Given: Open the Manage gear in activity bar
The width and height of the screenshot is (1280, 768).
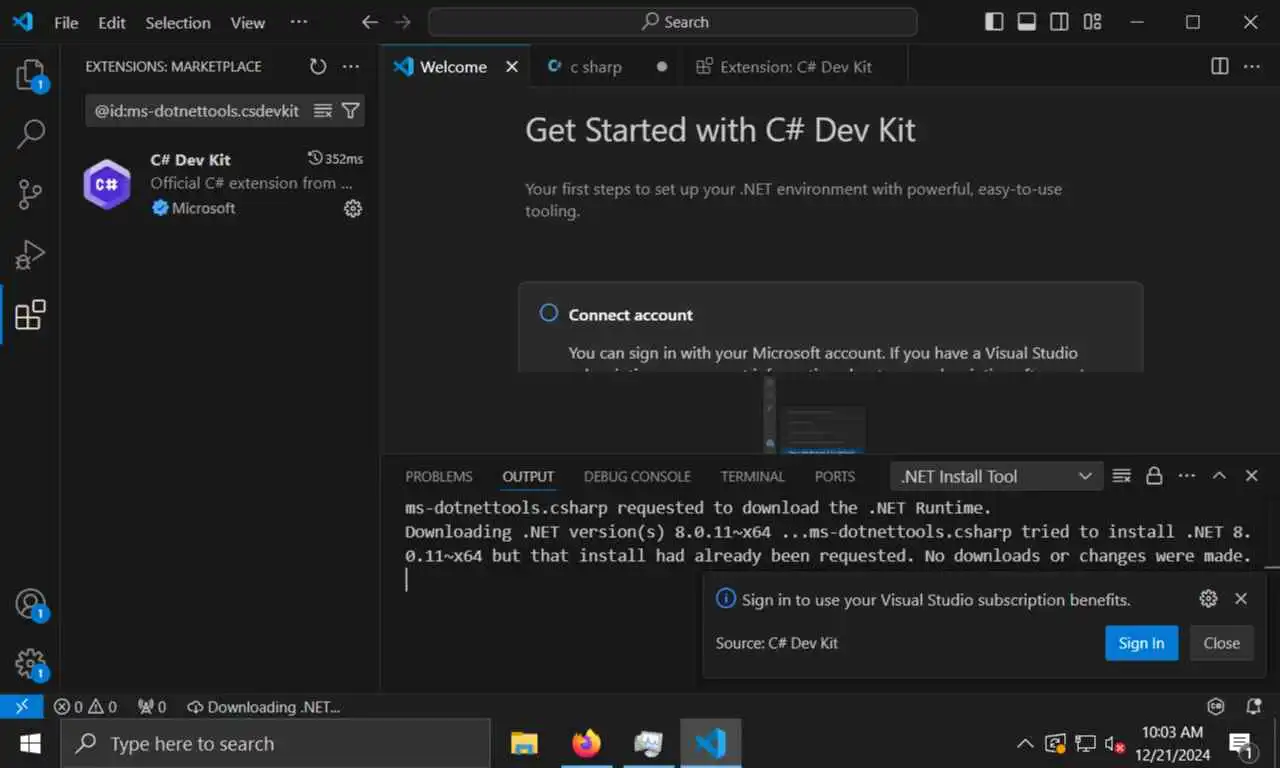Looking at the screenshot, I should coord(30,663).
